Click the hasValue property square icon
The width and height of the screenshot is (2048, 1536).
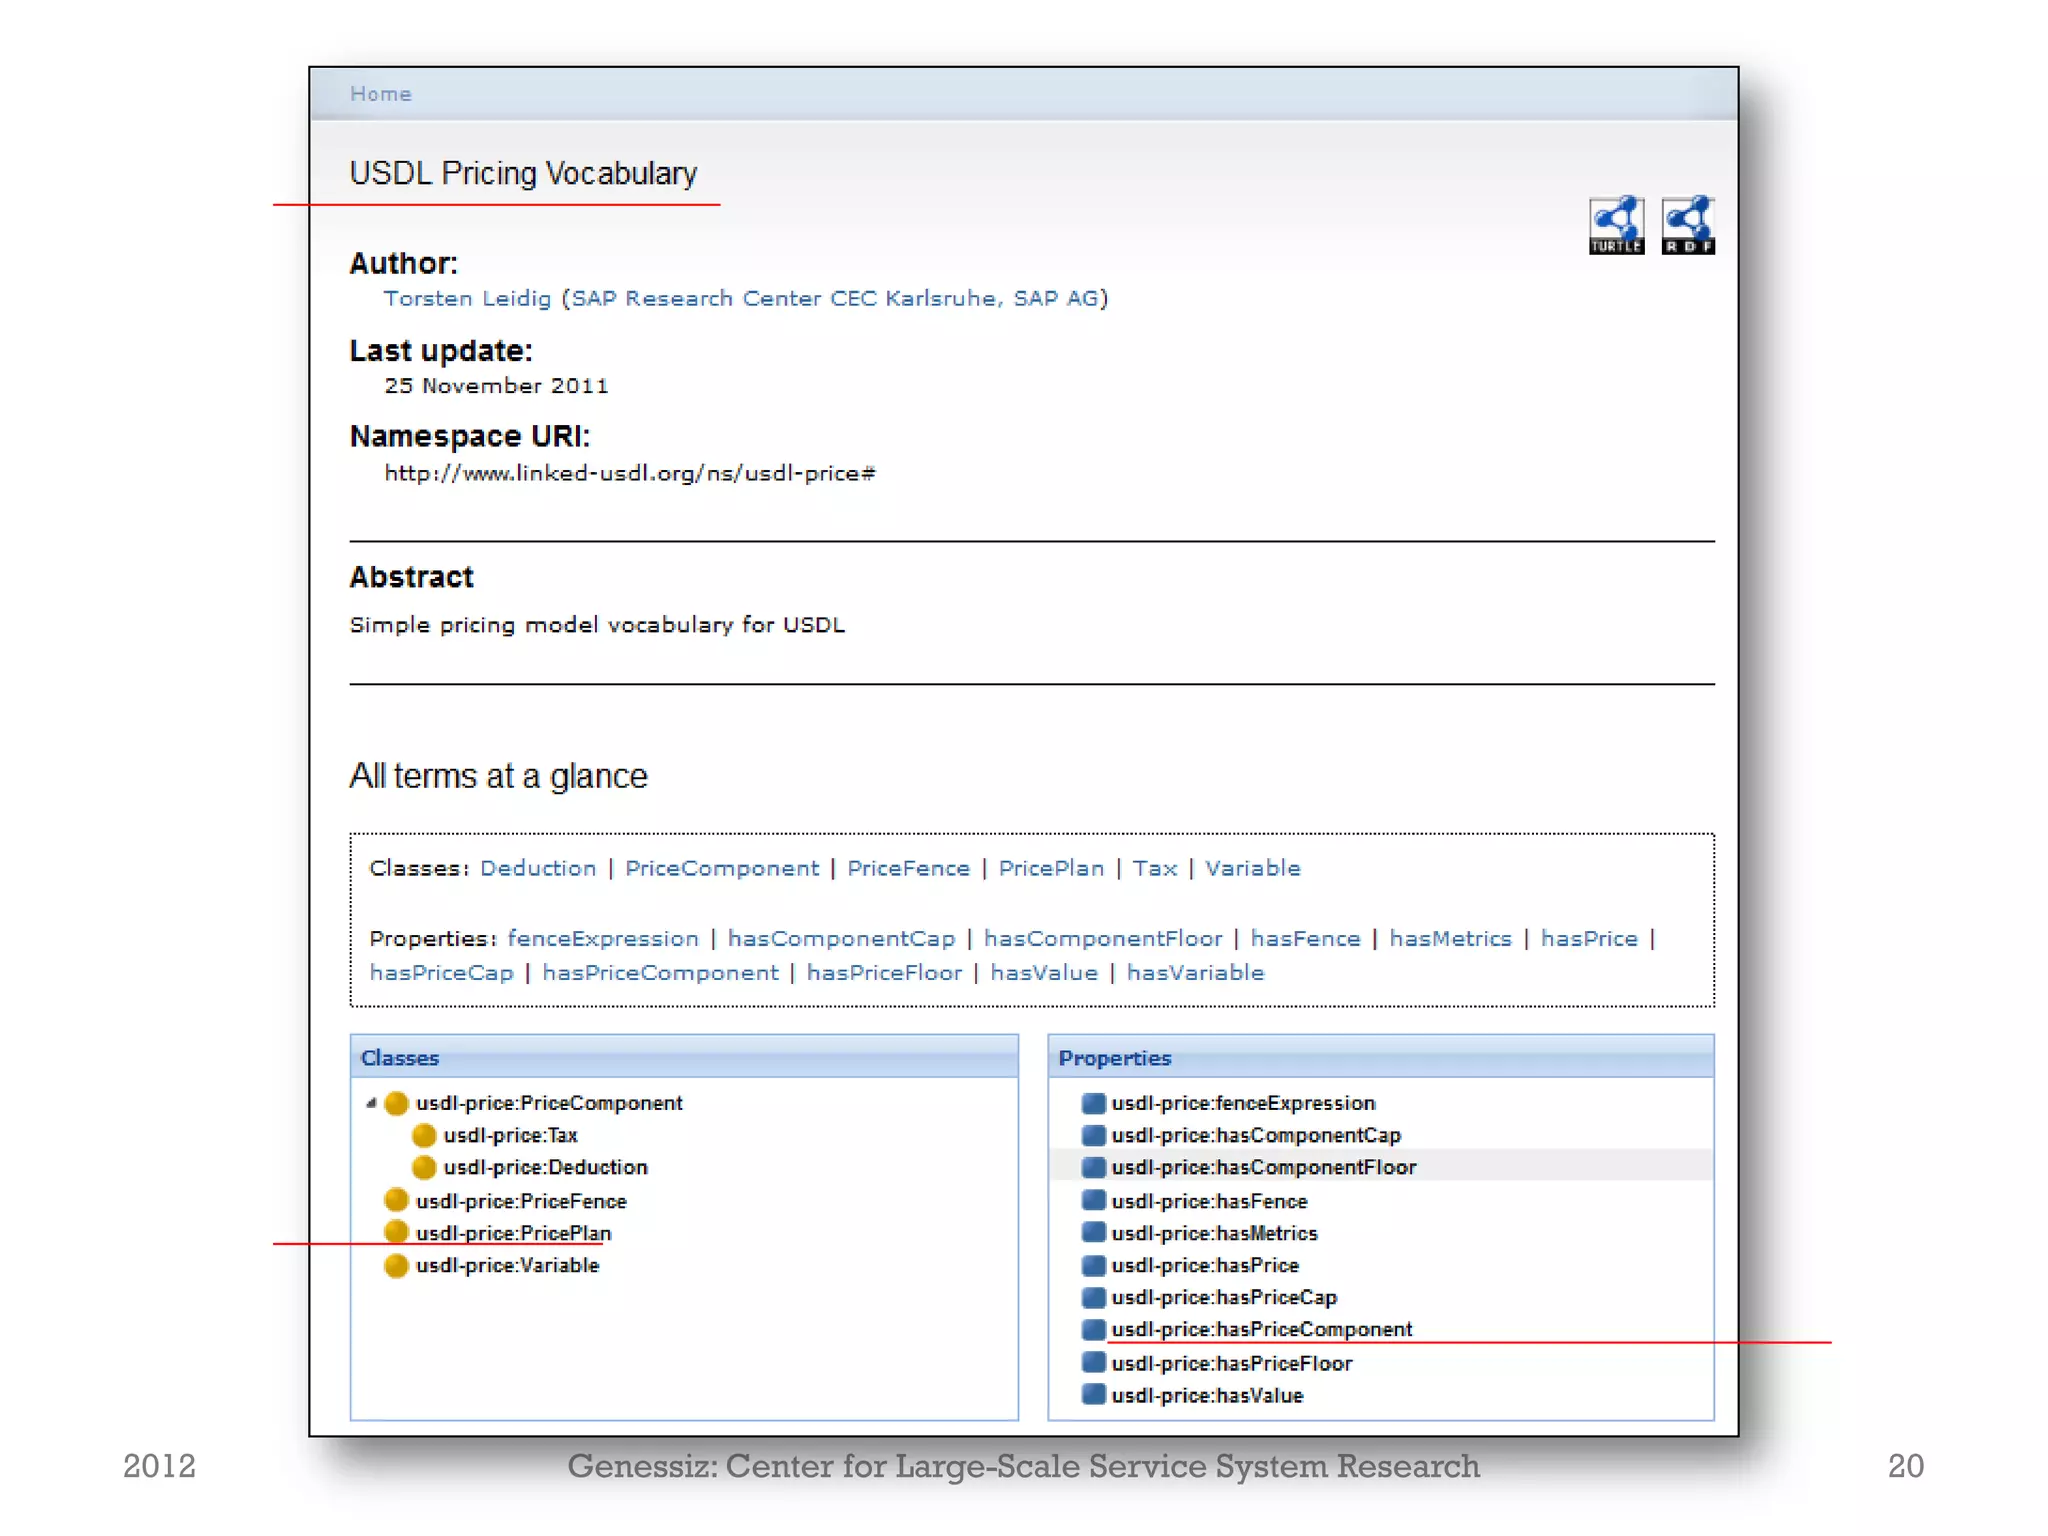coord(1094,1395)
